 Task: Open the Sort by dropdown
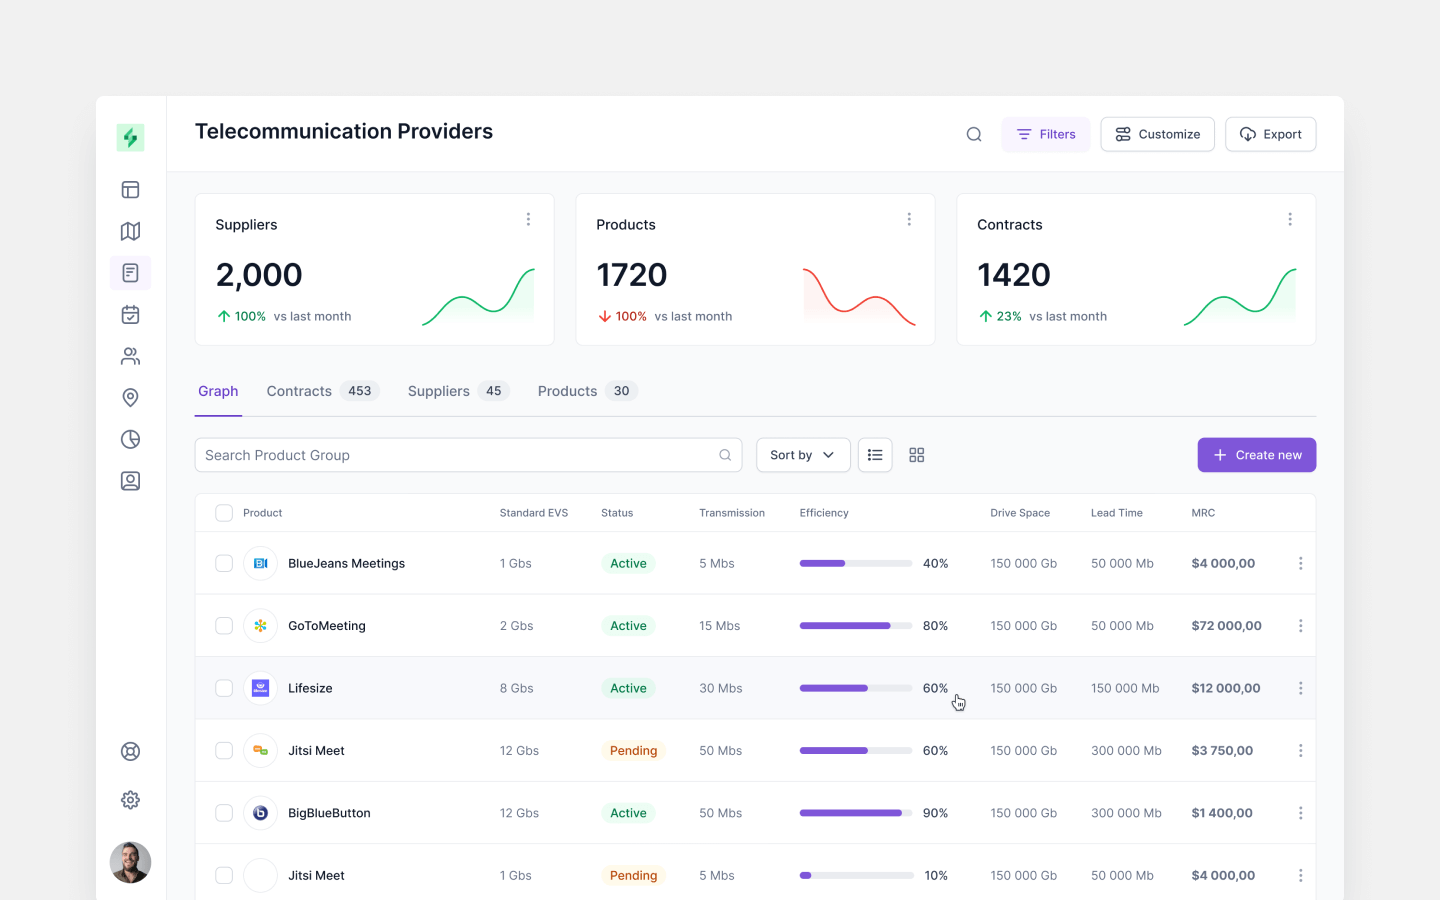click(803, 455)
